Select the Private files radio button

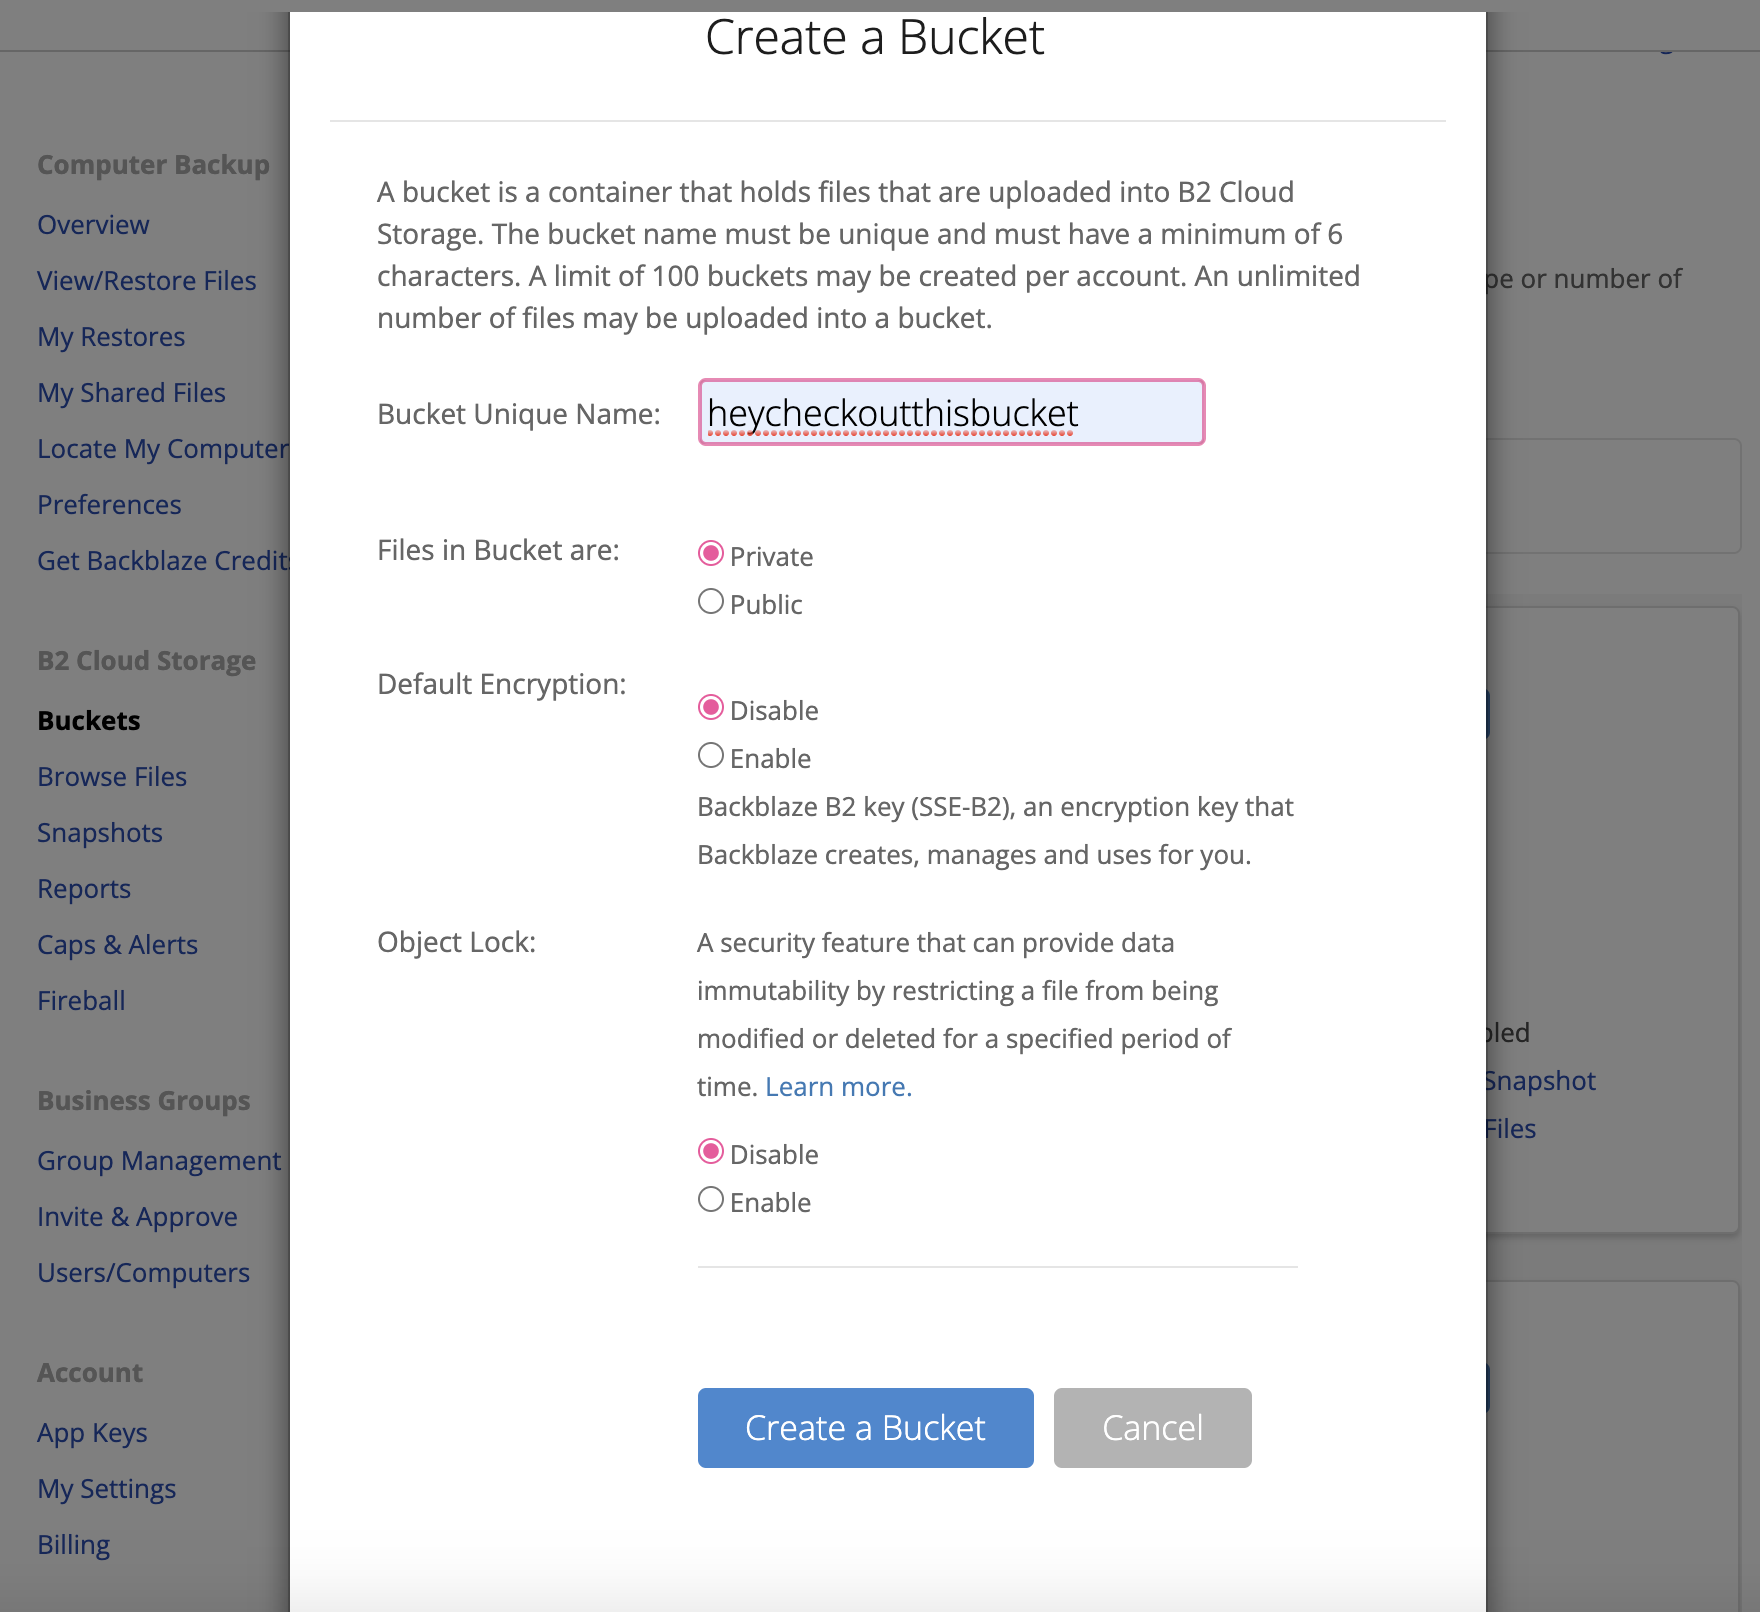click(x=711, y=554)
